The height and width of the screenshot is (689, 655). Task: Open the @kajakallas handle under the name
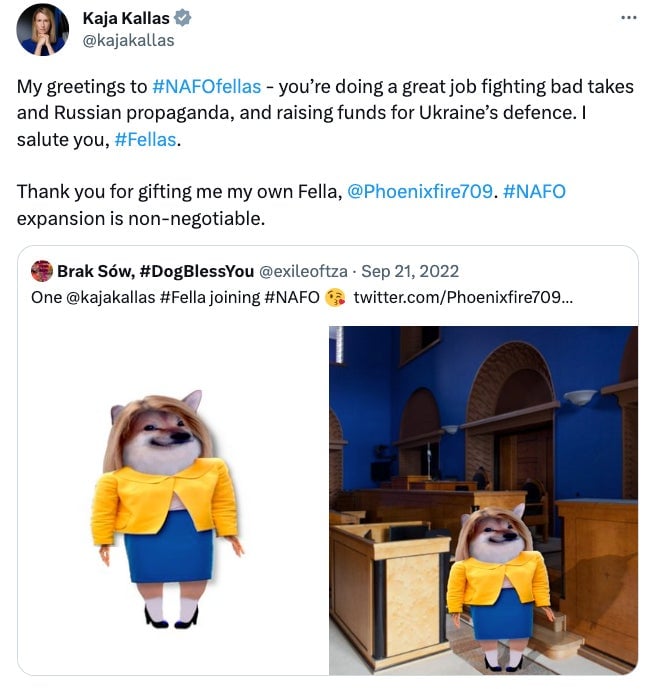coord(127,40)
